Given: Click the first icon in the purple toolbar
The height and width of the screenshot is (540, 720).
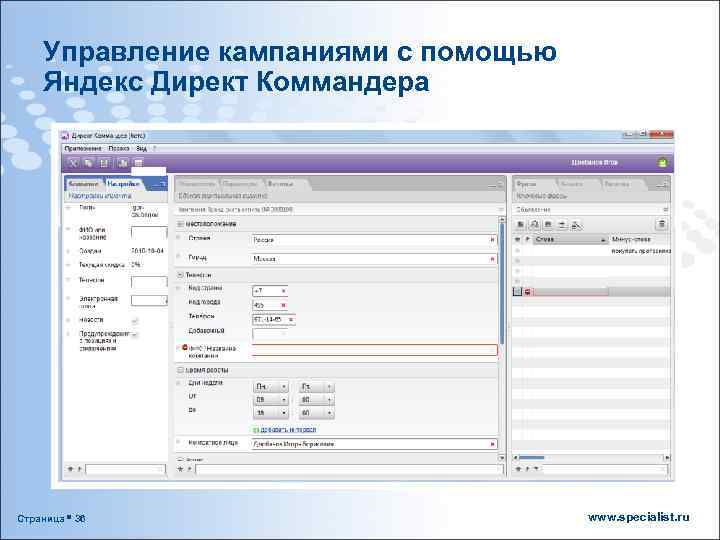Looking at the screenshot, I should pyautogui.click(x=74, y=163).
